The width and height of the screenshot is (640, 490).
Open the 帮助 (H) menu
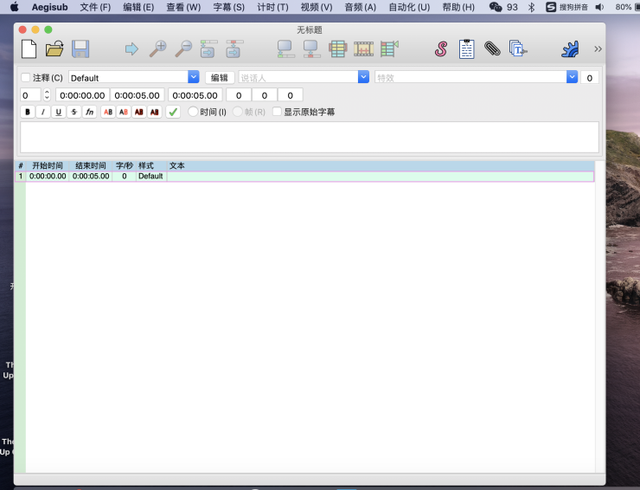458,7
